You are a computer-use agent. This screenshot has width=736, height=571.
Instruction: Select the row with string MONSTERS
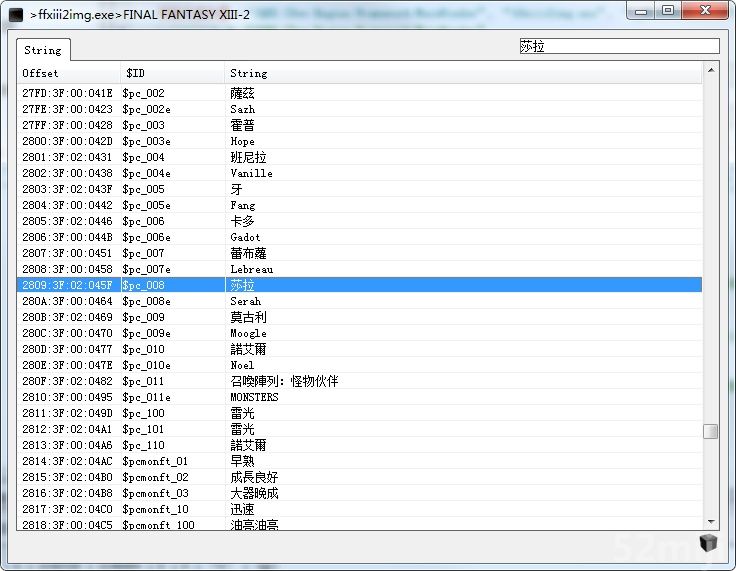(x=360, y=397)
